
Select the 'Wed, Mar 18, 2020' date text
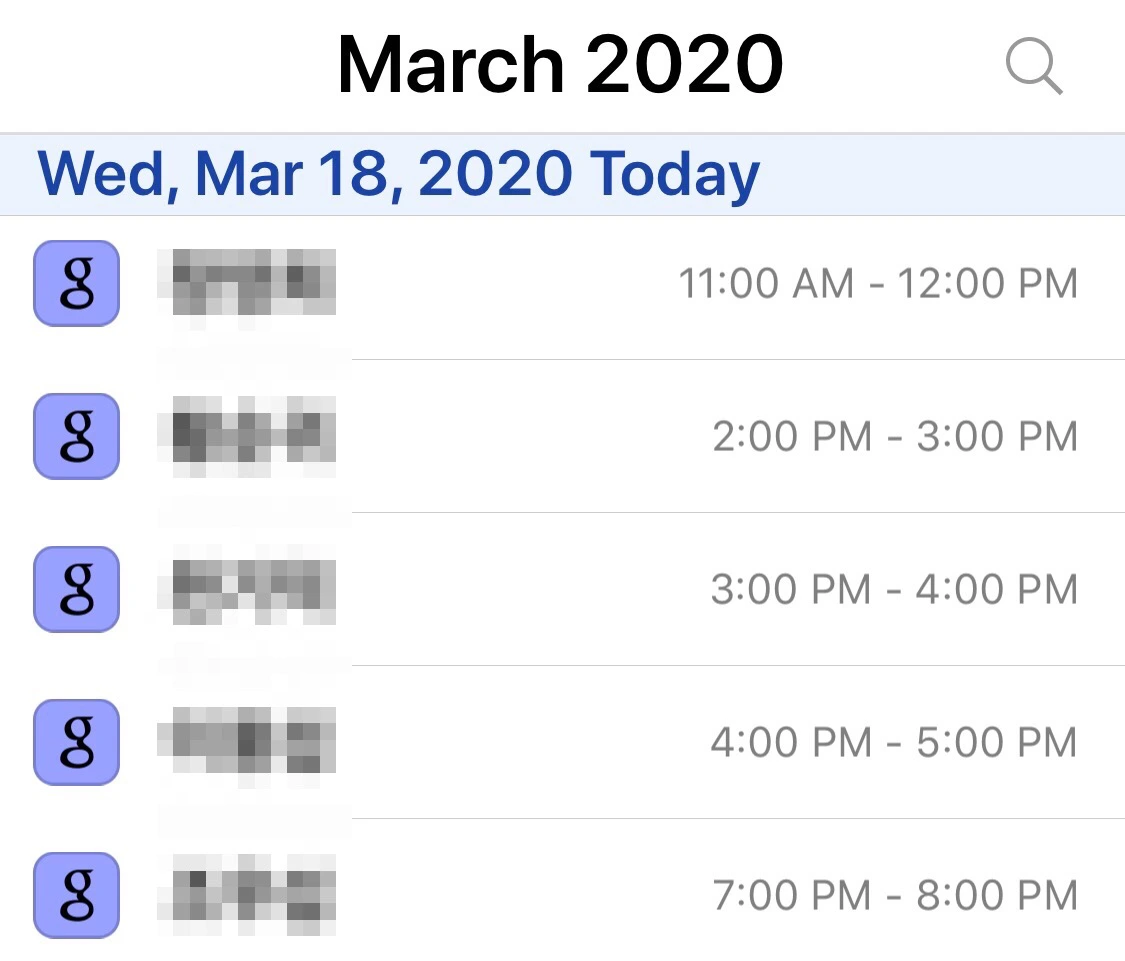304,174
